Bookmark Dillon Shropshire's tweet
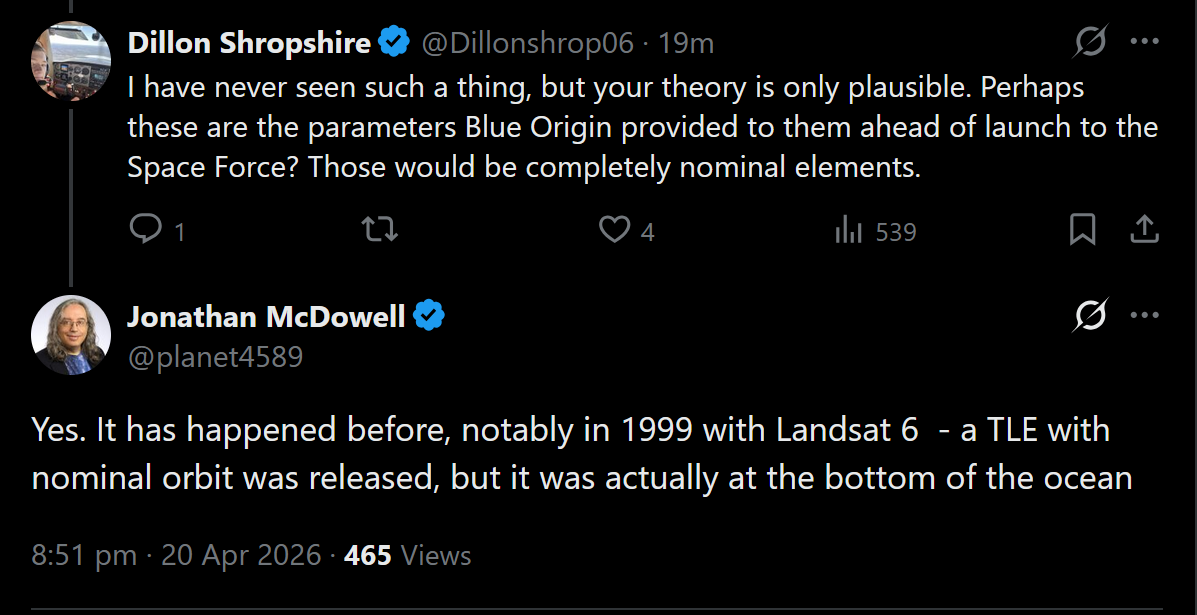Viewport: 1197px width, 615px height. tap(1082, 231)
